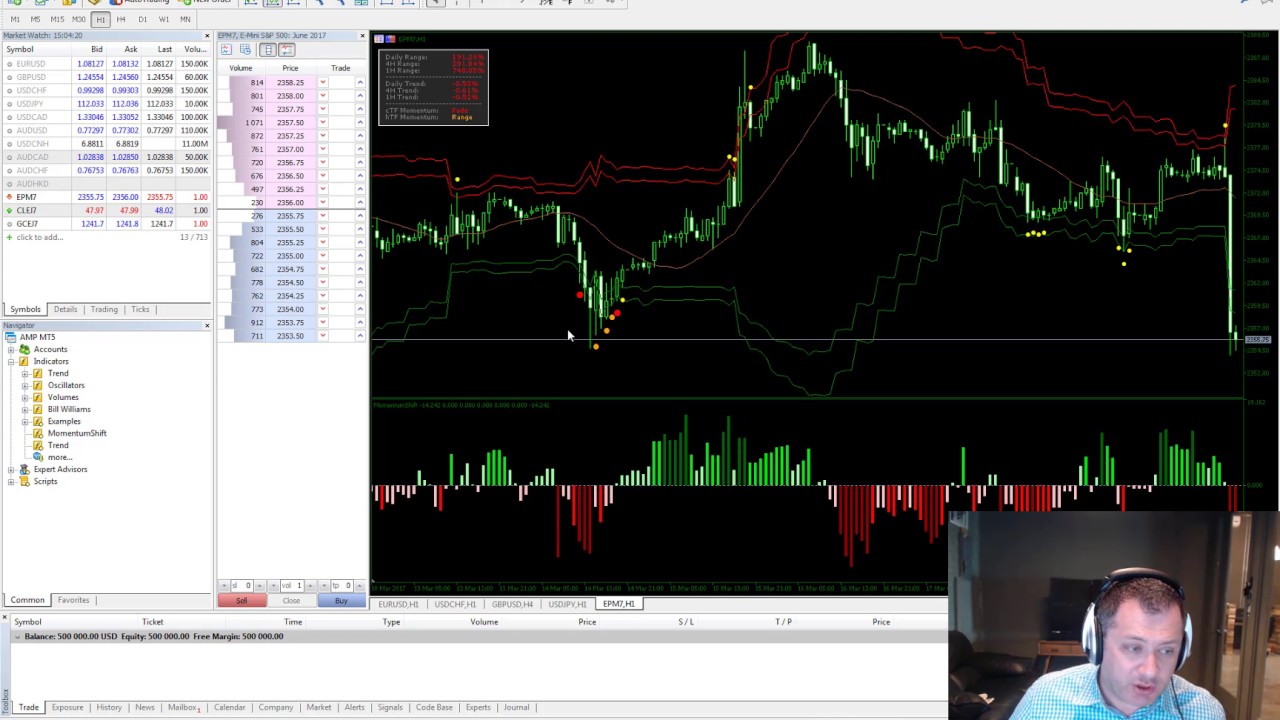
Task: Click the buy arrow at price 2357.00
Action: pos(360,149)
